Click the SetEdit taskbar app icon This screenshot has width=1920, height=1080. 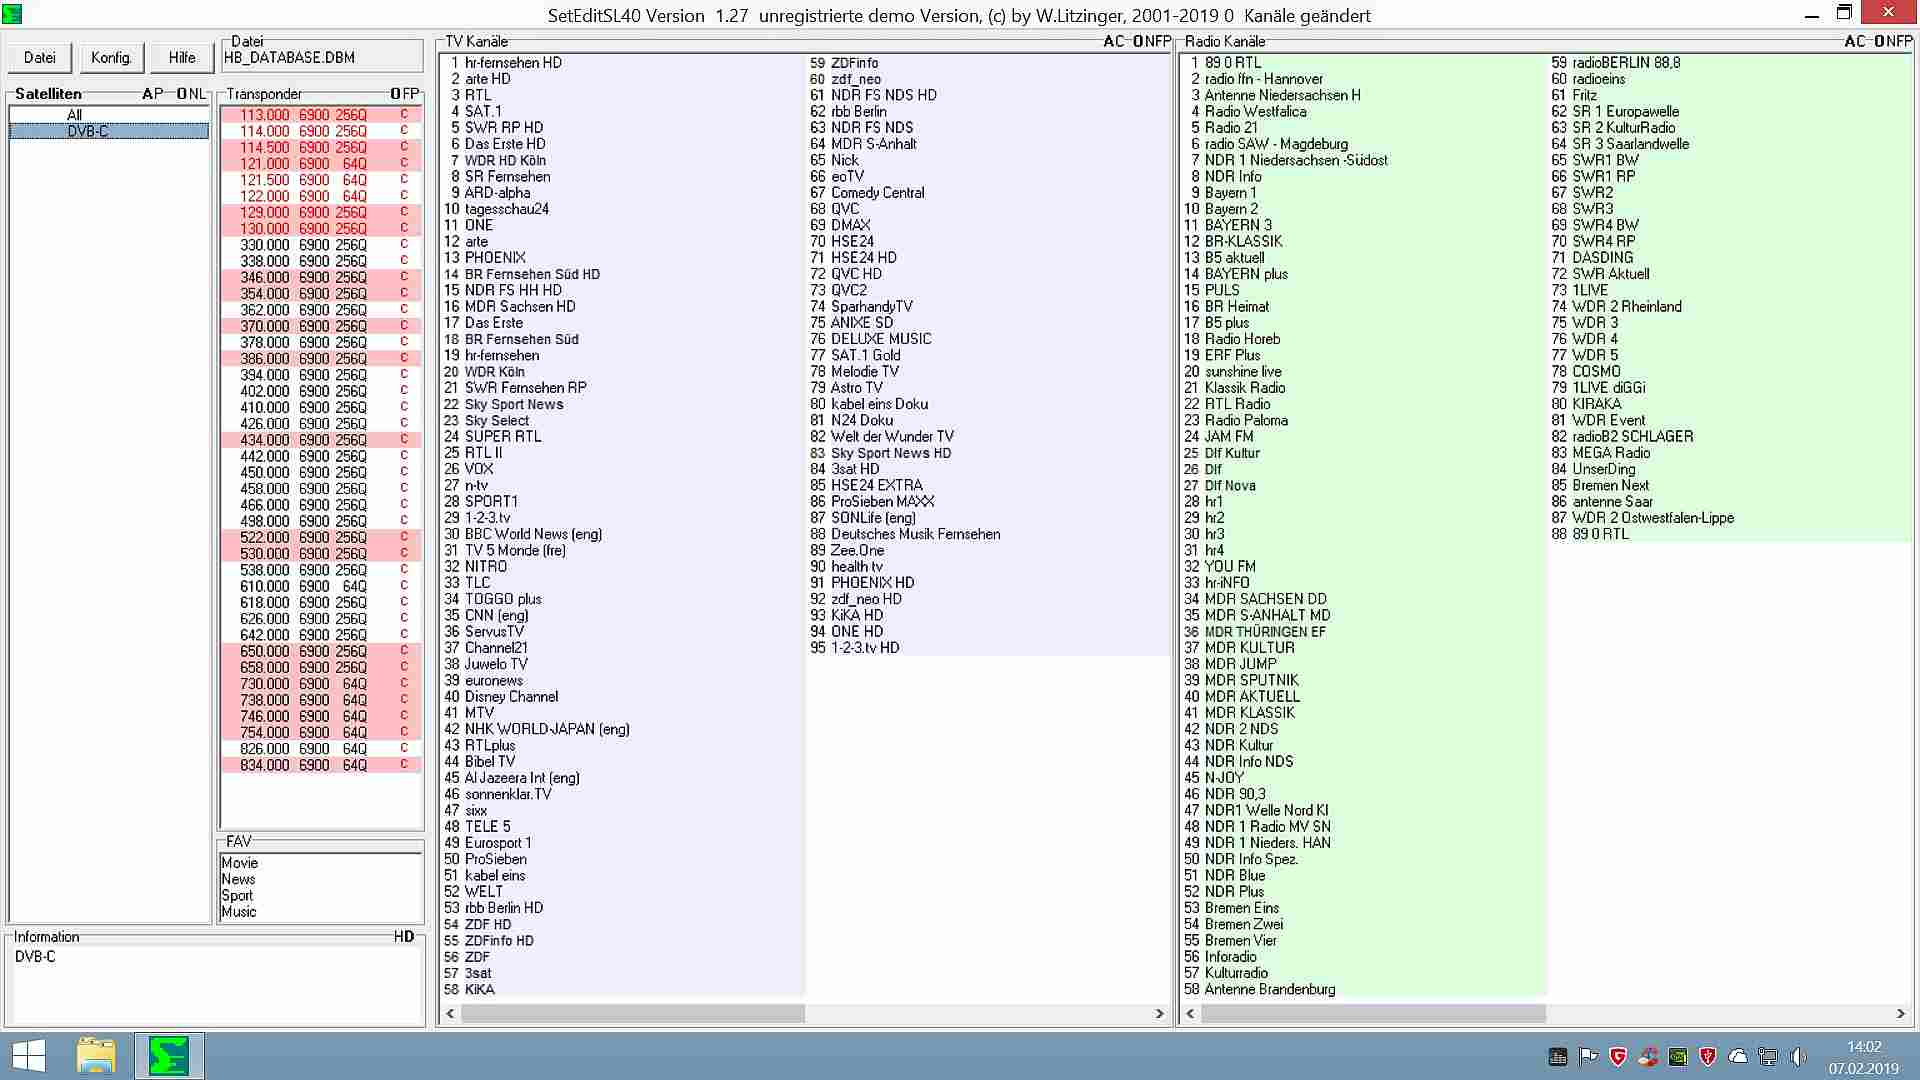(169, 1056)
